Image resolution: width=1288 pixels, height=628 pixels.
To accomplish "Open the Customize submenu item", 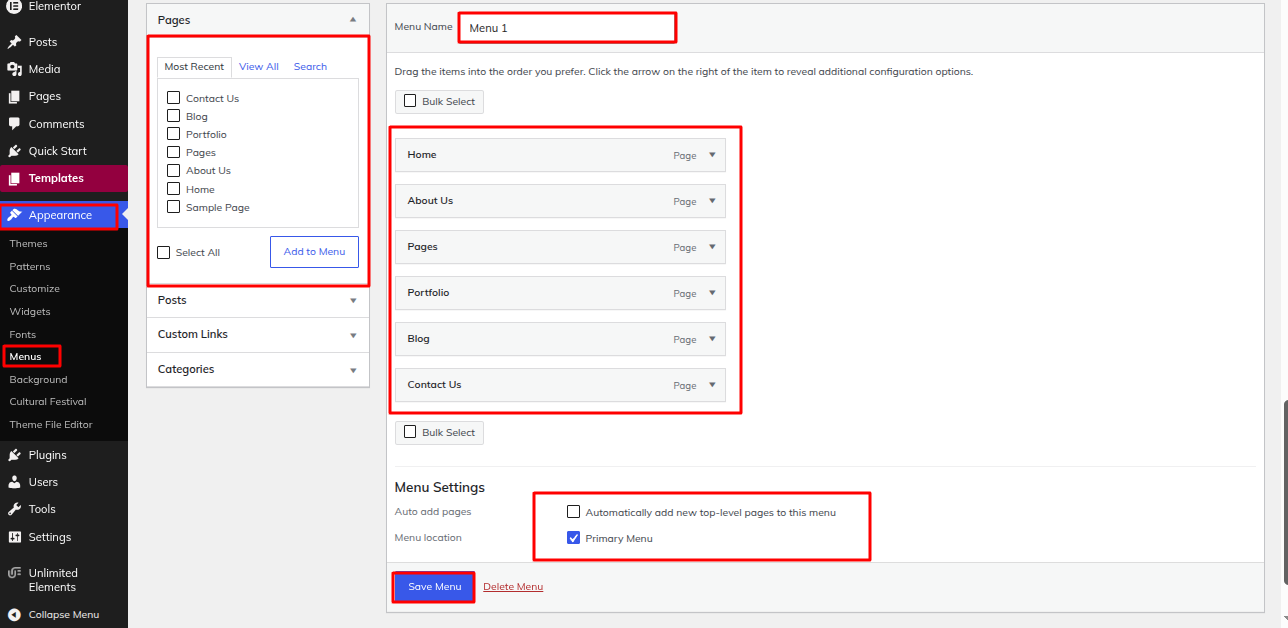I will click(x=35, y=289).
